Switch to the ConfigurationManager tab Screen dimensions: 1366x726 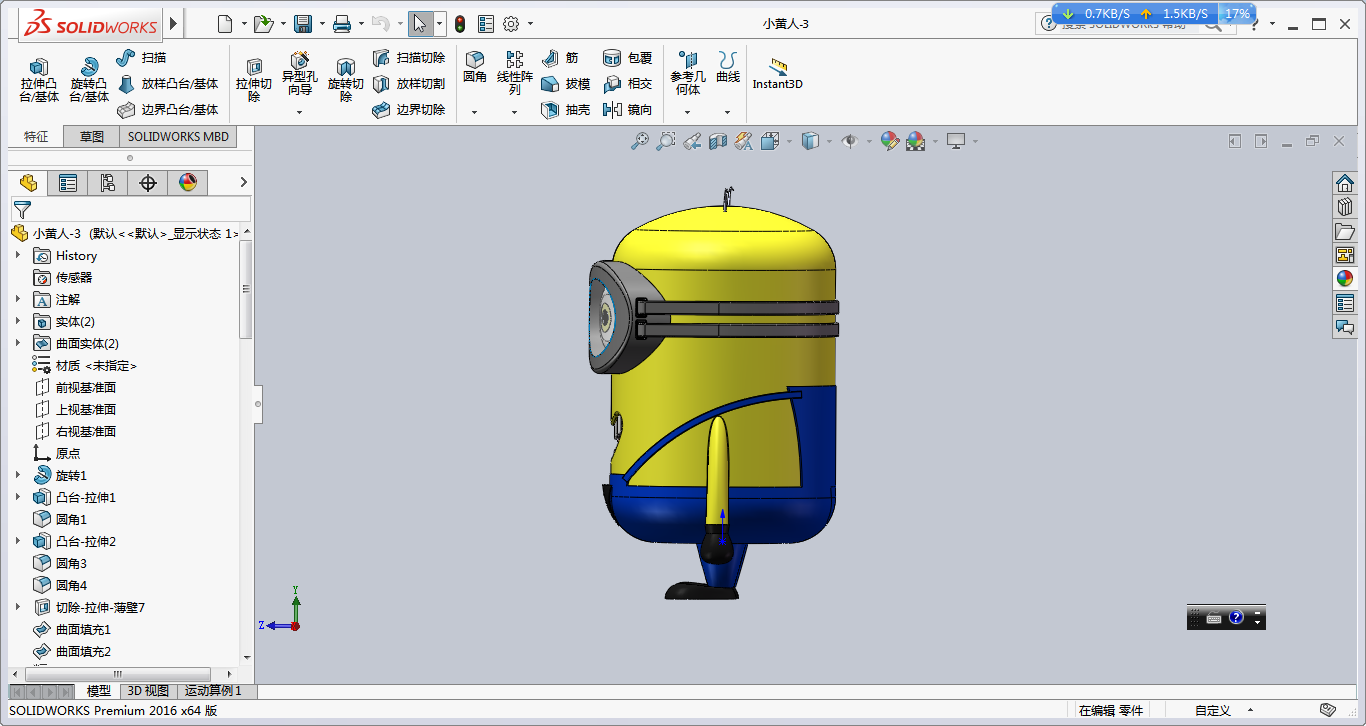point(108,183)
